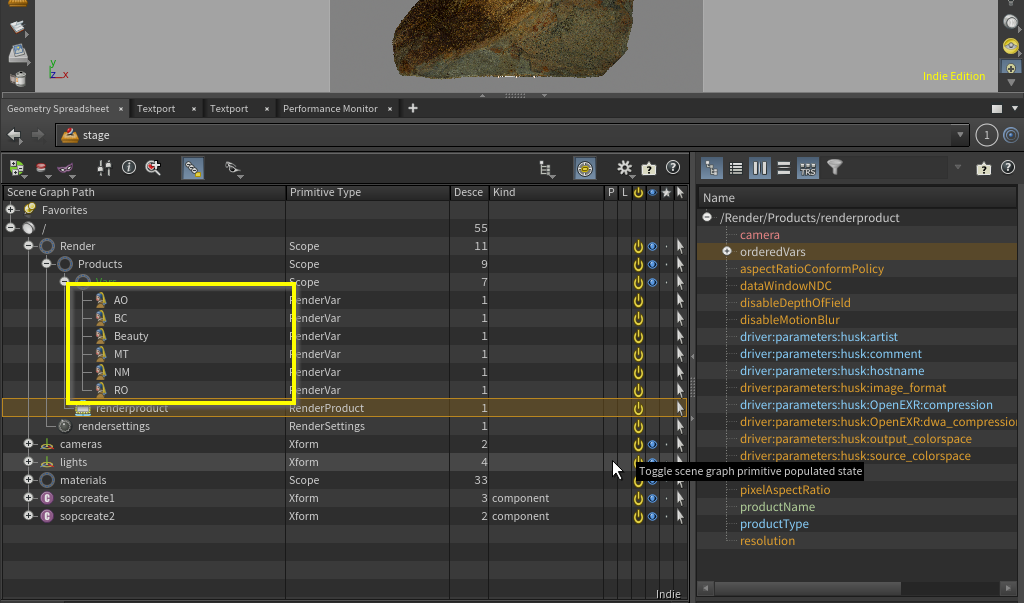Click the help clipboard icon in scene graph tree
This screenshot has width=1024, height=603.
[648, 169]
